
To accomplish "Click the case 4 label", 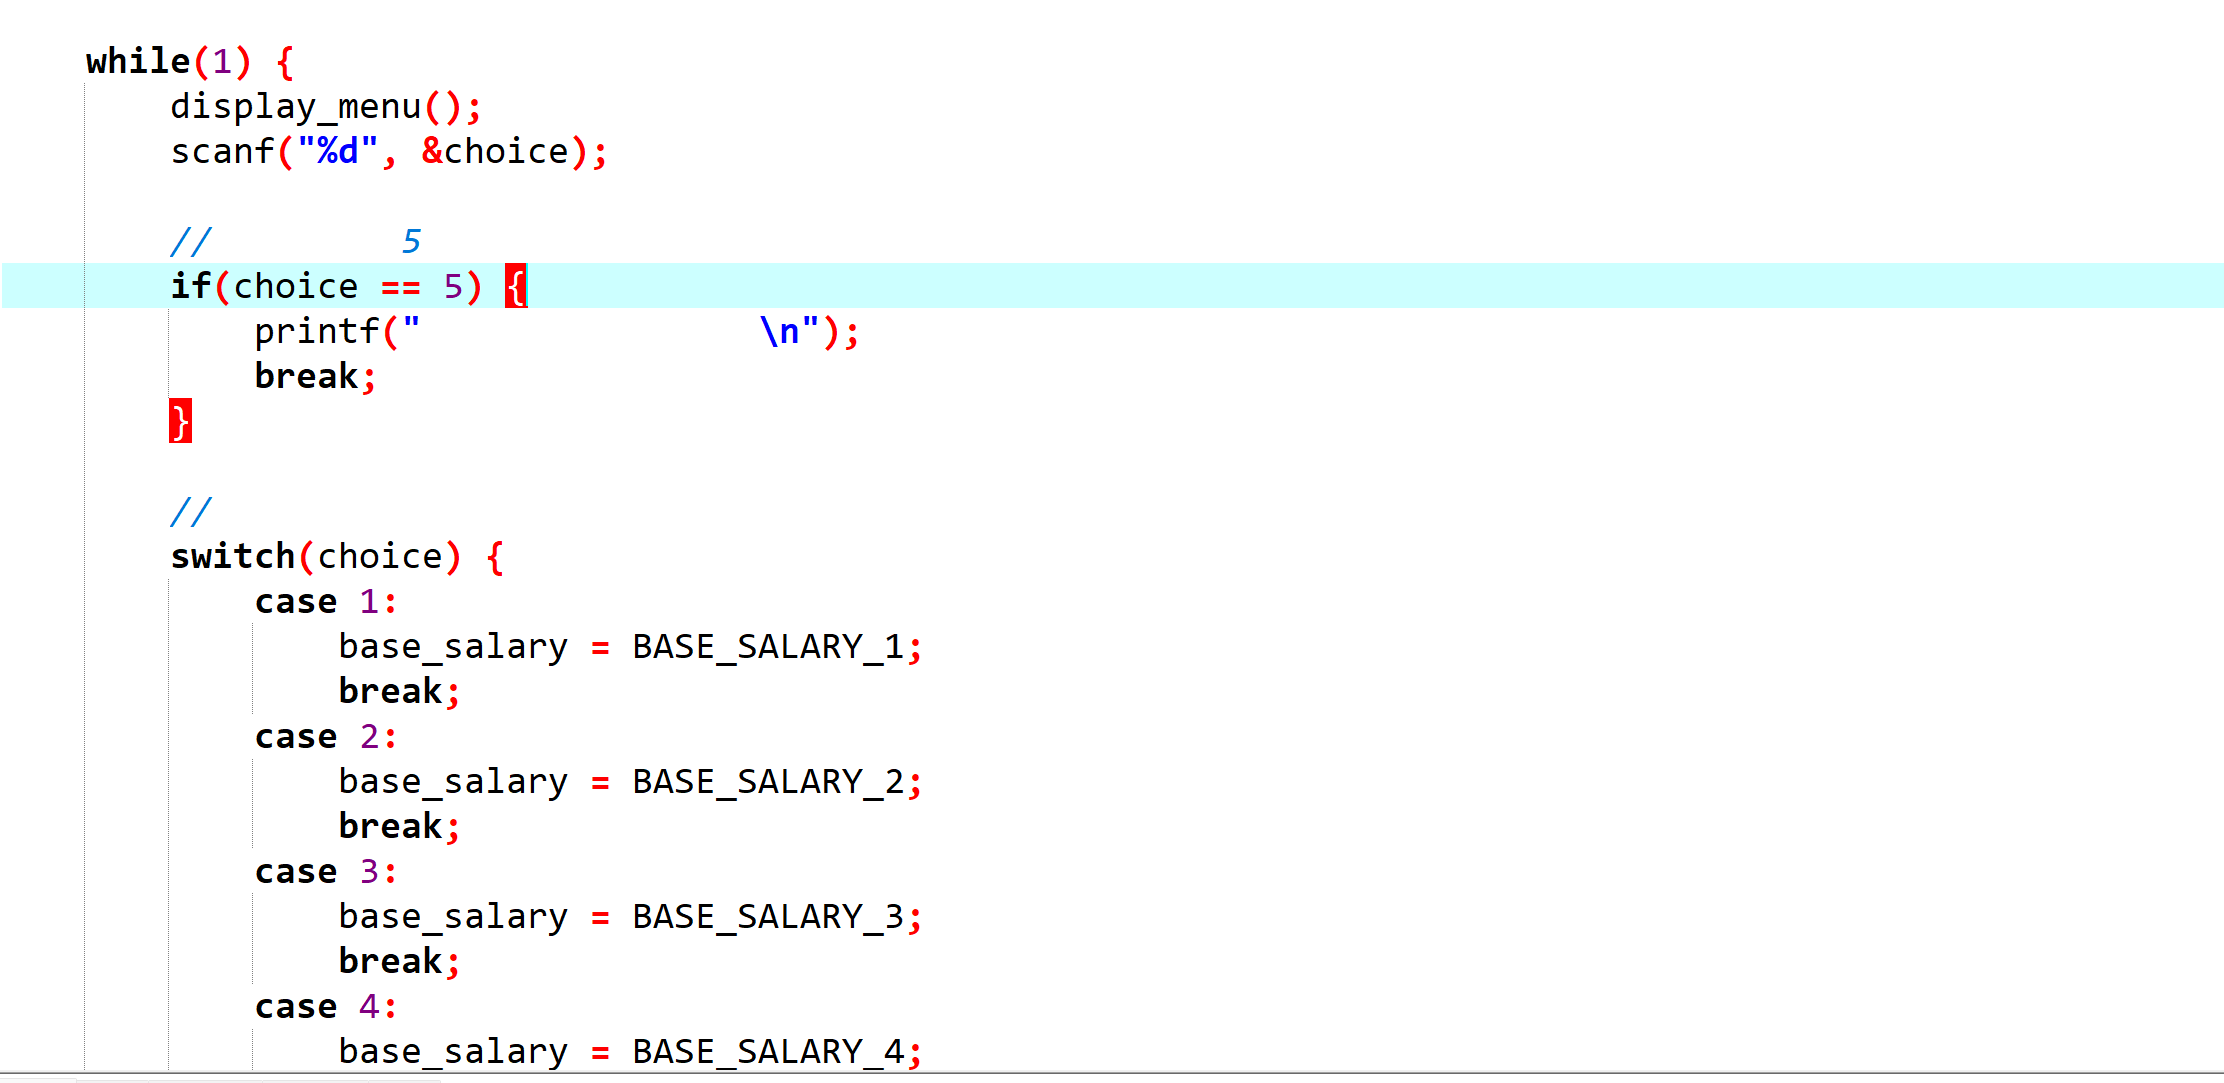I will click(x=324, y=1007).
